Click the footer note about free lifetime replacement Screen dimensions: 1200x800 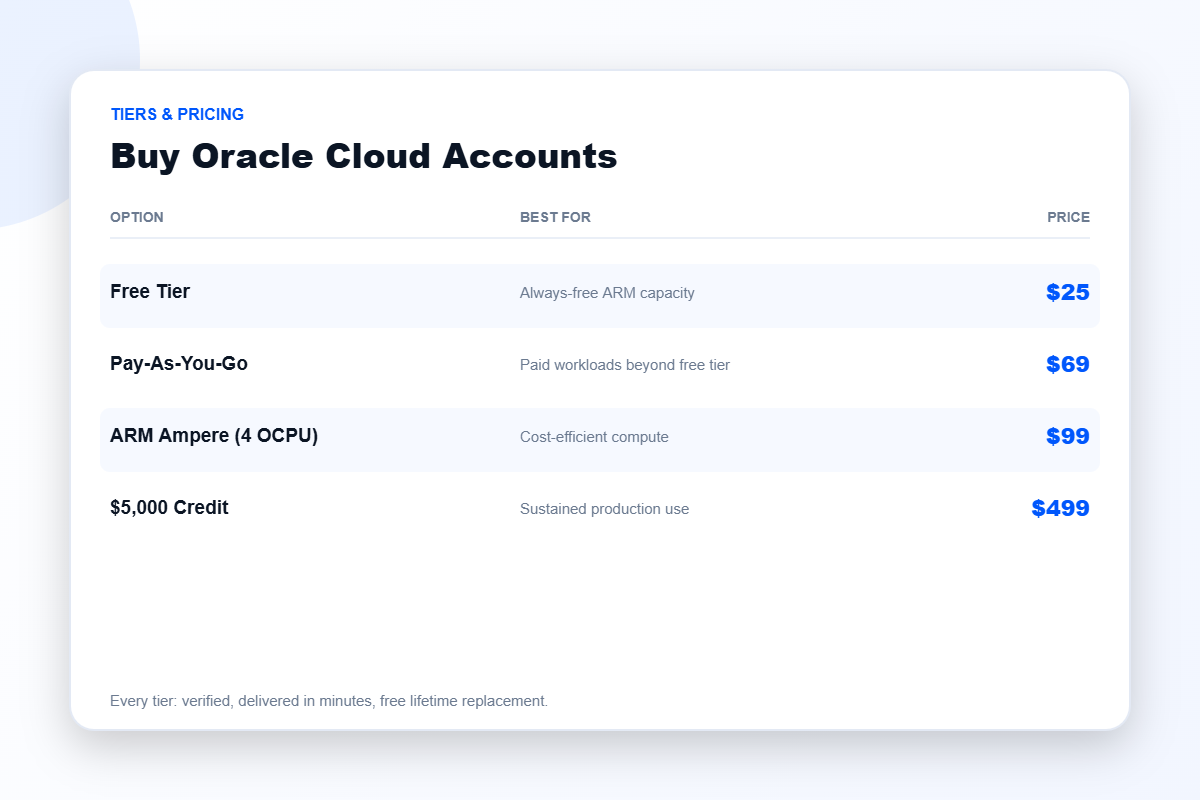329,701
